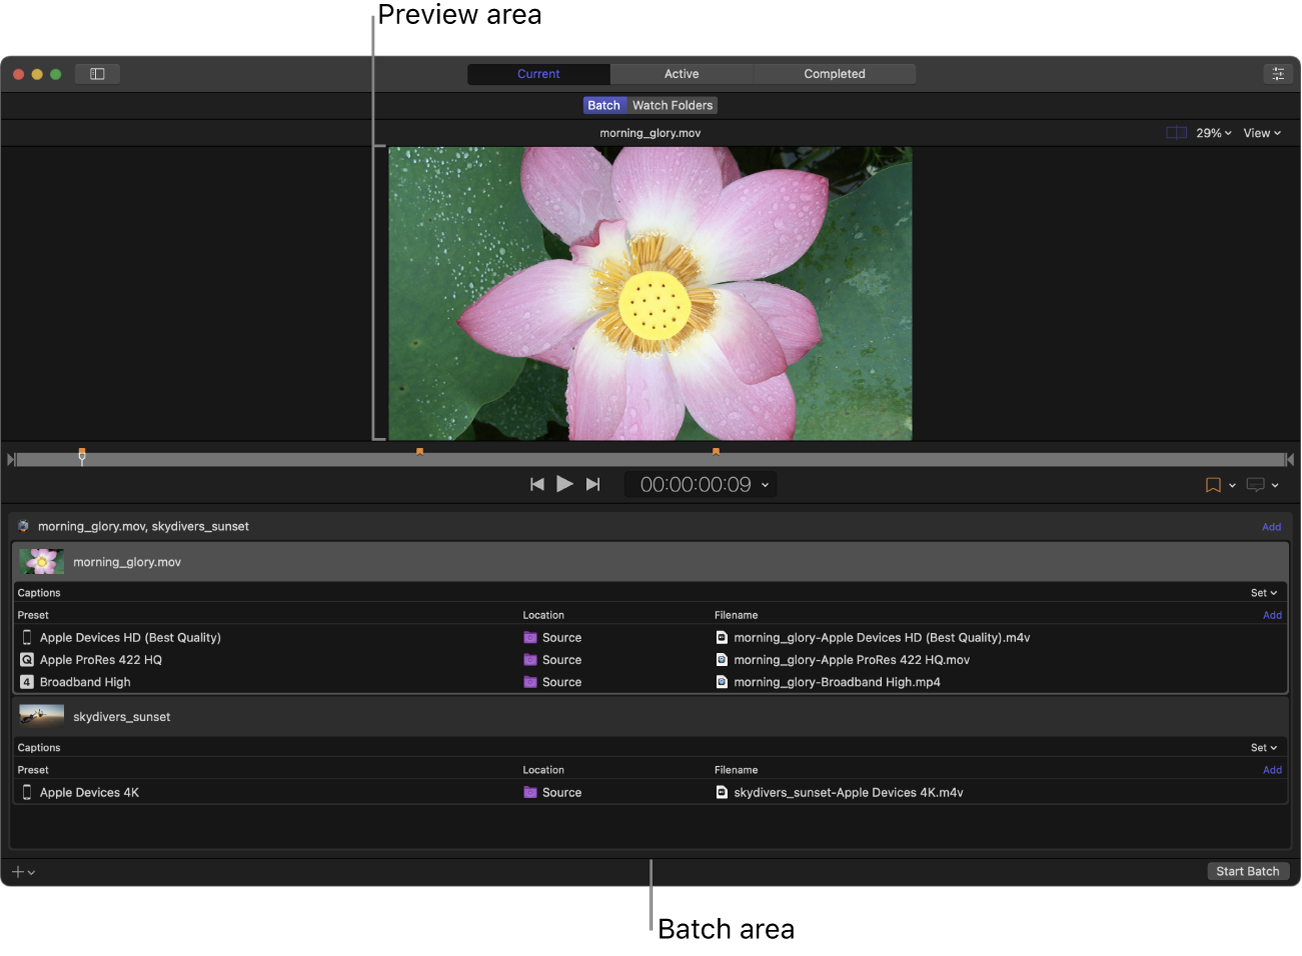The image size is (1302, 956).
Task: Click the Apple Devices HD preset phone icon
Action: point(26,637)
